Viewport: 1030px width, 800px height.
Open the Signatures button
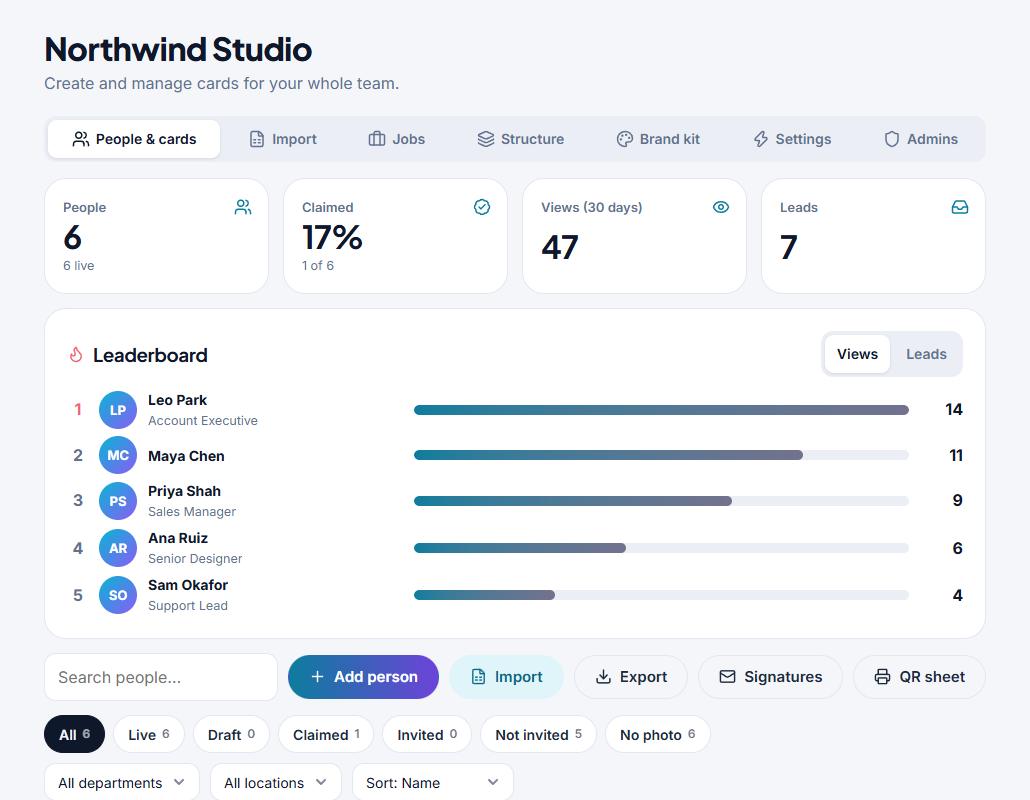pyautogui.click(x=771, y=677)
